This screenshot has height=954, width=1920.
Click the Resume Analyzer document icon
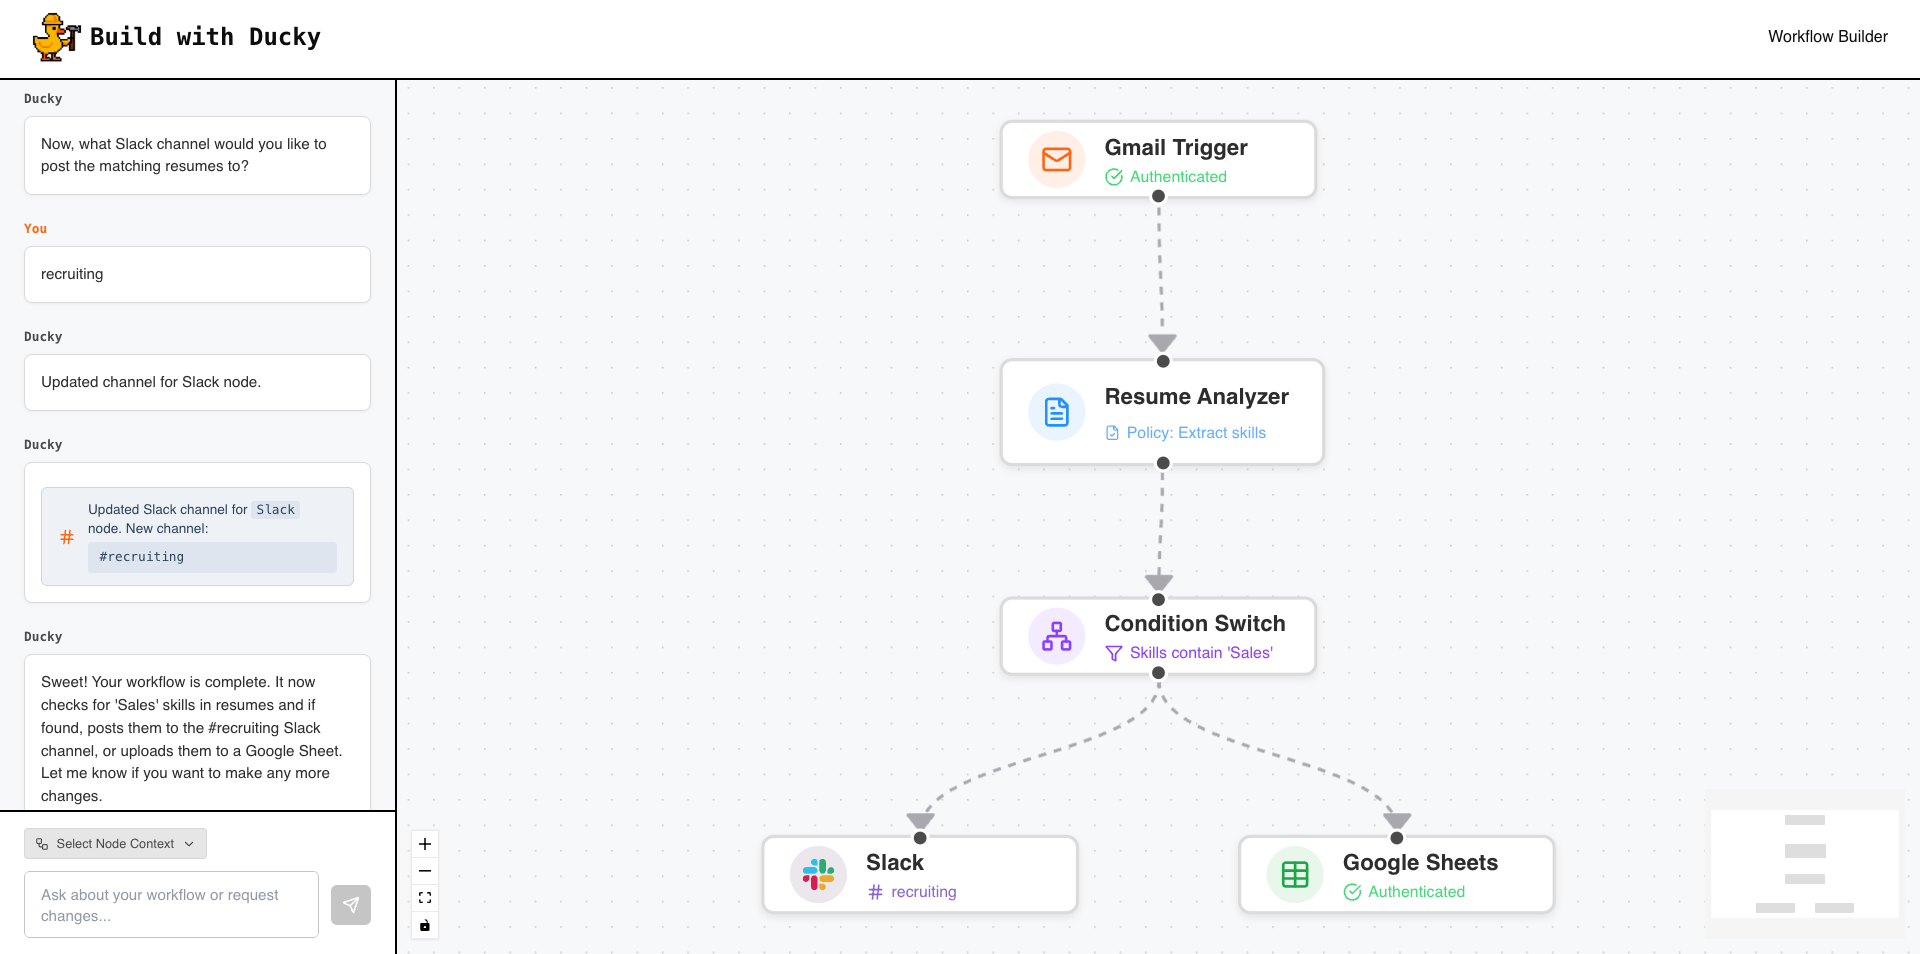(x=1057, y=412)
